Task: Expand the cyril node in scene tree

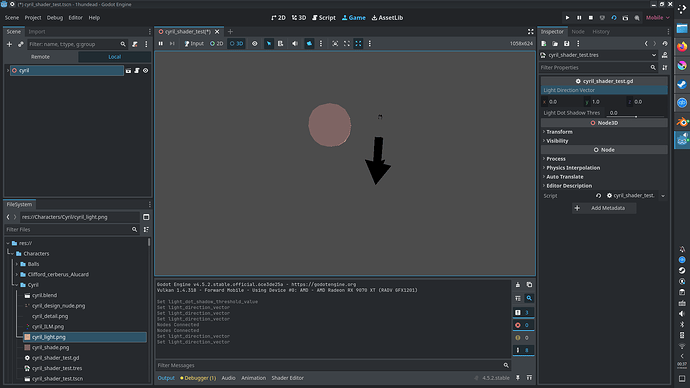Action: 7,70
